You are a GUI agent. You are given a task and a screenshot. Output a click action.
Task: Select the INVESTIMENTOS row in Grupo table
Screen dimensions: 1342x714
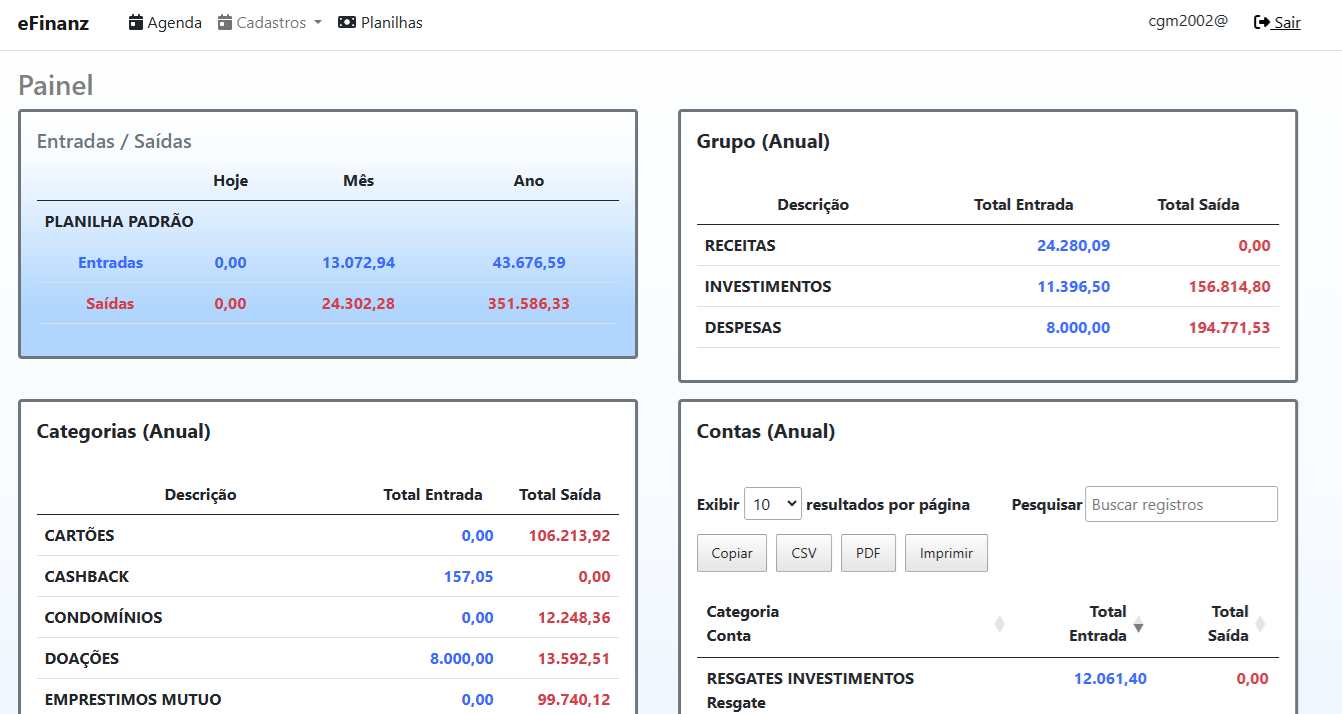768,286
